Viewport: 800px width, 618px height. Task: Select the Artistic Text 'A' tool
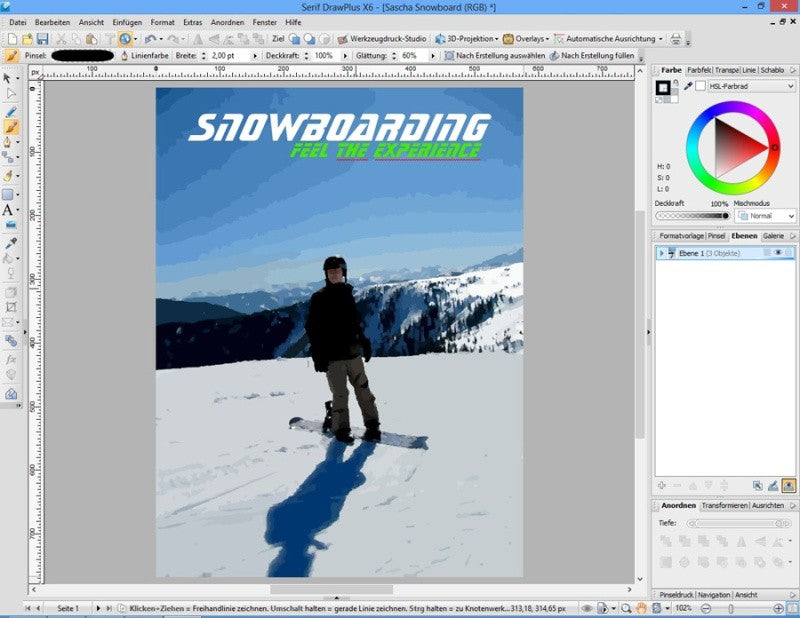tap(8, 210)
